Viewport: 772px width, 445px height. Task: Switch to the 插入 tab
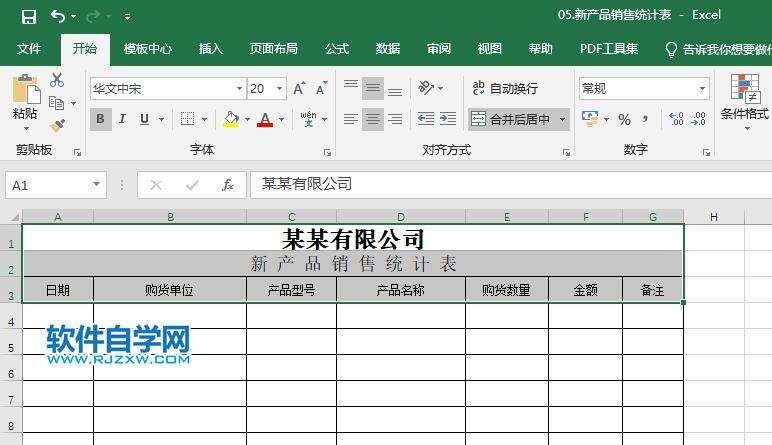(211, 49)
